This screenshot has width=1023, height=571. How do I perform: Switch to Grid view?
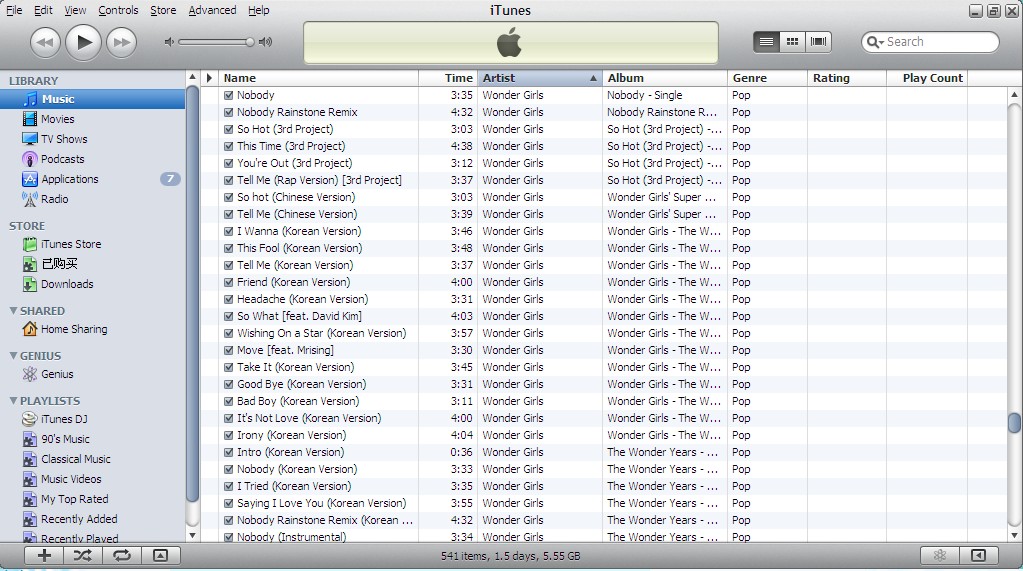tap(793, 42)
